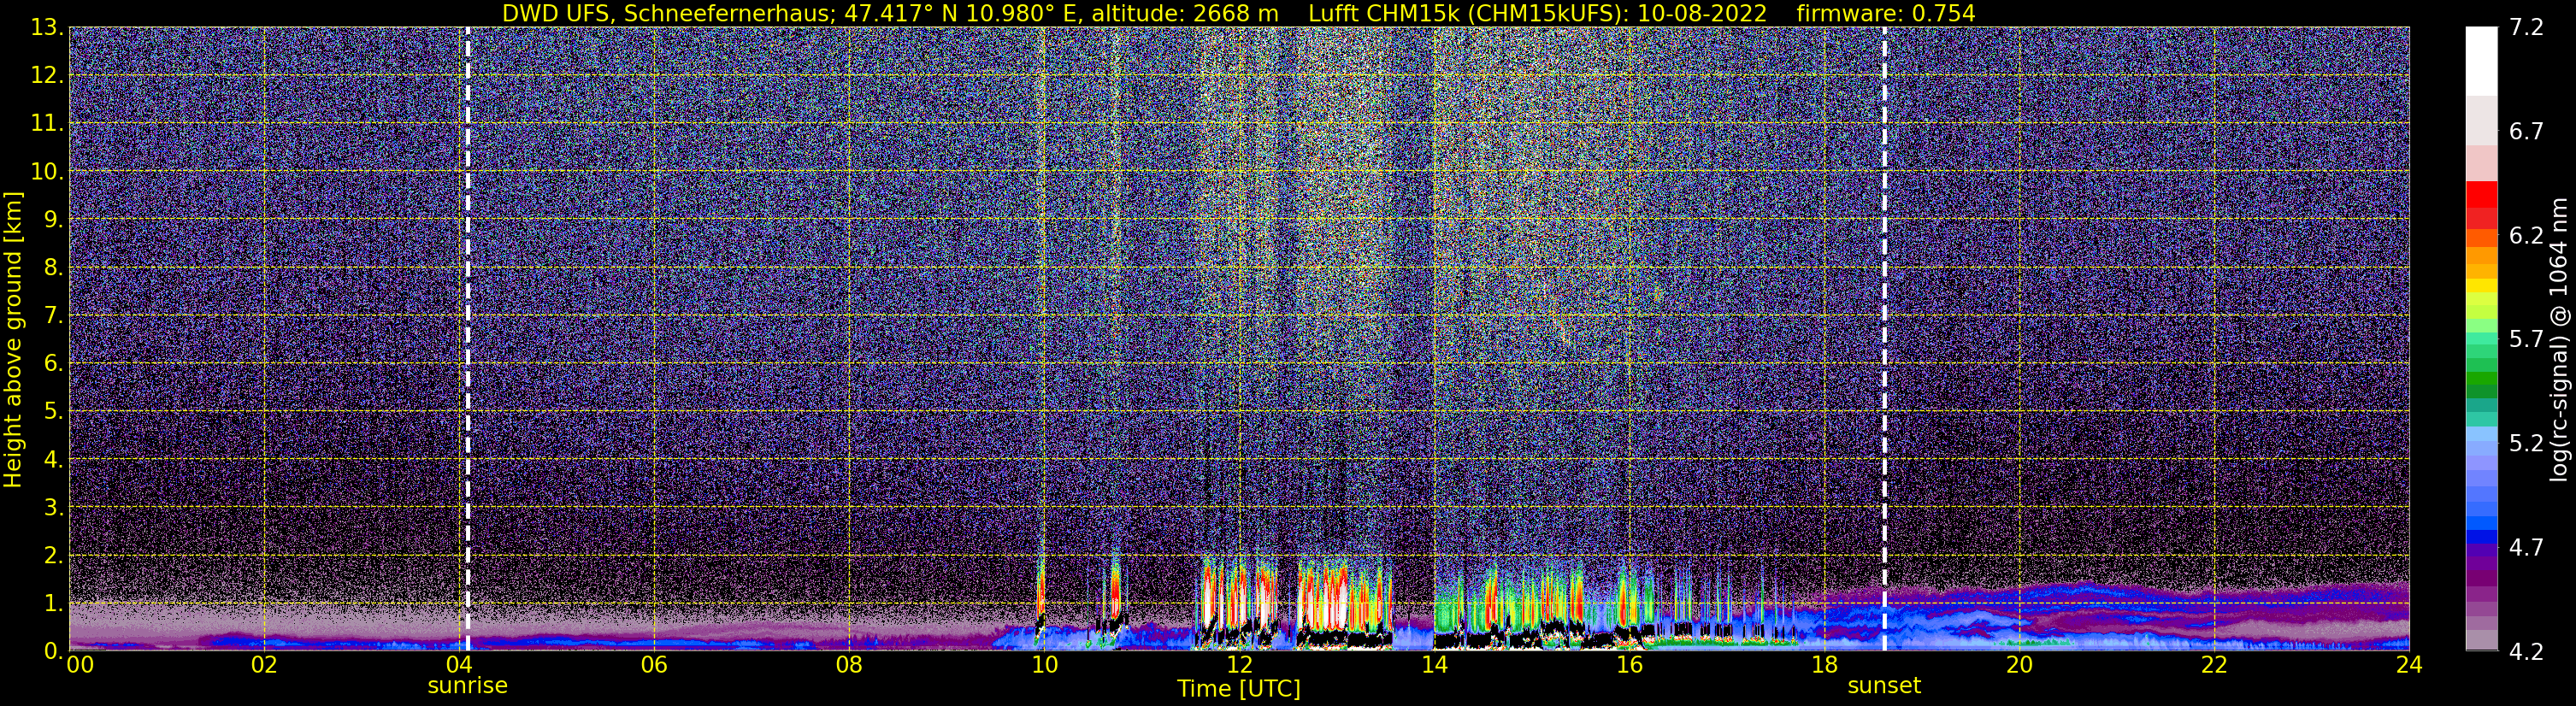Click the 'Time [UTC]' axis label
This screenshot has height=706, width=2576.
point(1239,689)
